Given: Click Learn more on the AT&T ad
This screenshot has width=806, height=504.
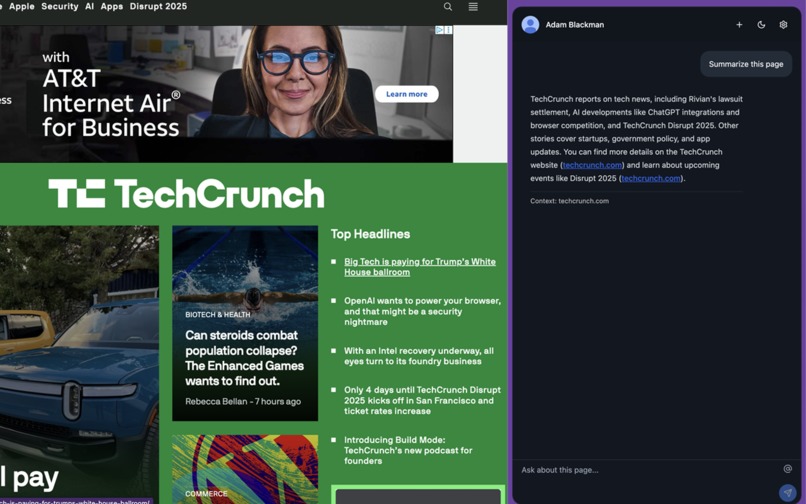Looking at the screenshot, I should (407, 94).
